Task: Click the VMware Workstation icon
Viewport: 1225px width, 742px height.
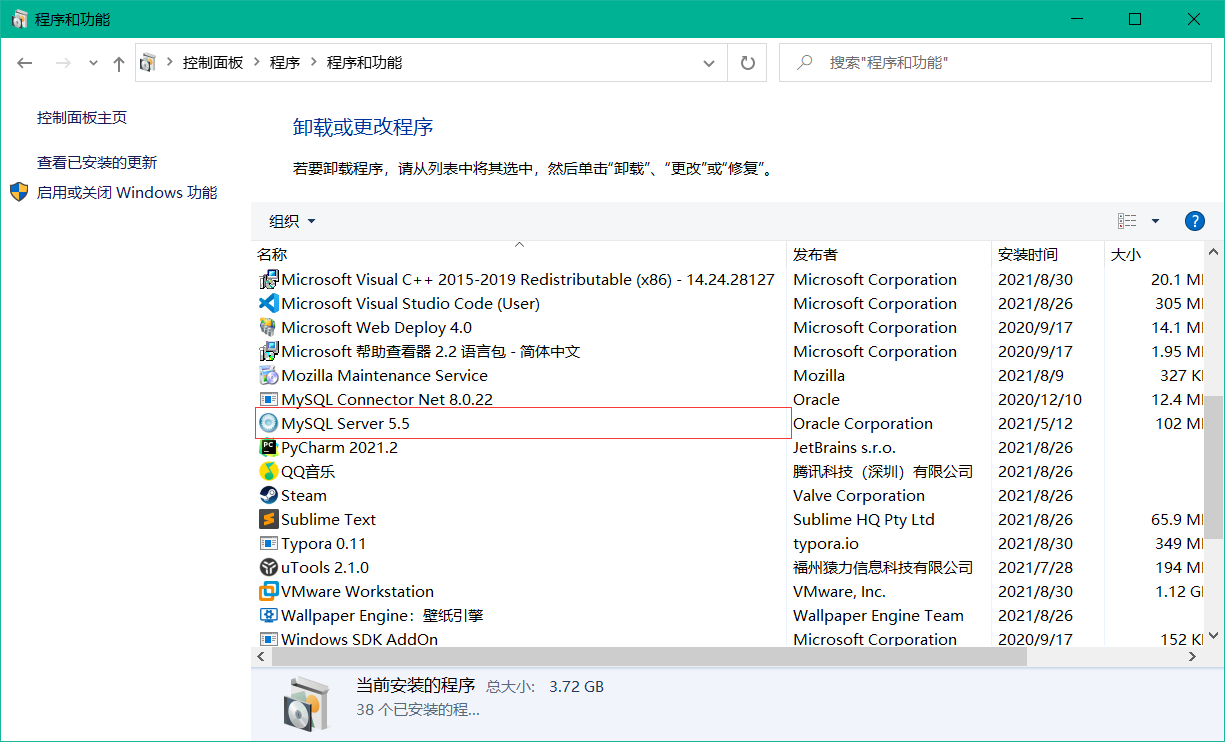Action: pos(268,592)
